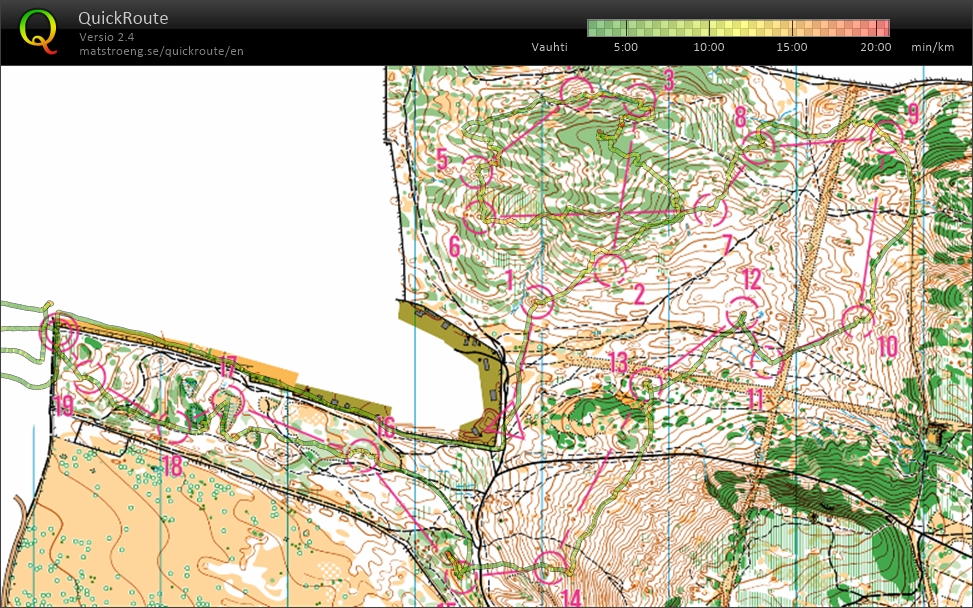The height and width of the screenshot is (608, 973).
Task: Click control circle 10 on the course
Action: (858, 320)
